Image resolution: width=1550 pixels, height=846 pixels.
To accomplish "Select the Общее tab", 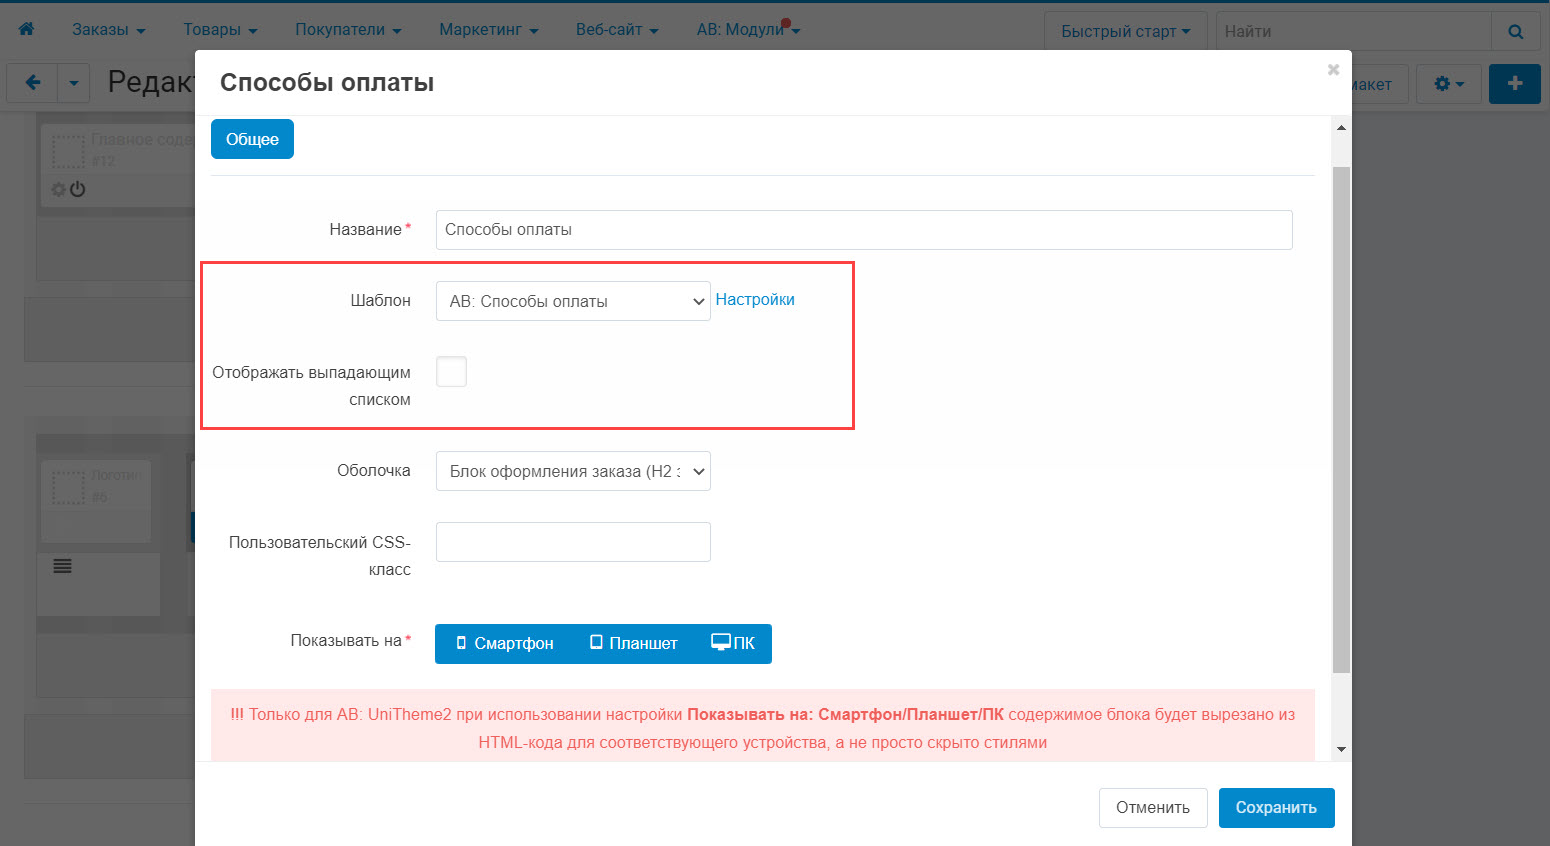I will coord(252,139).
